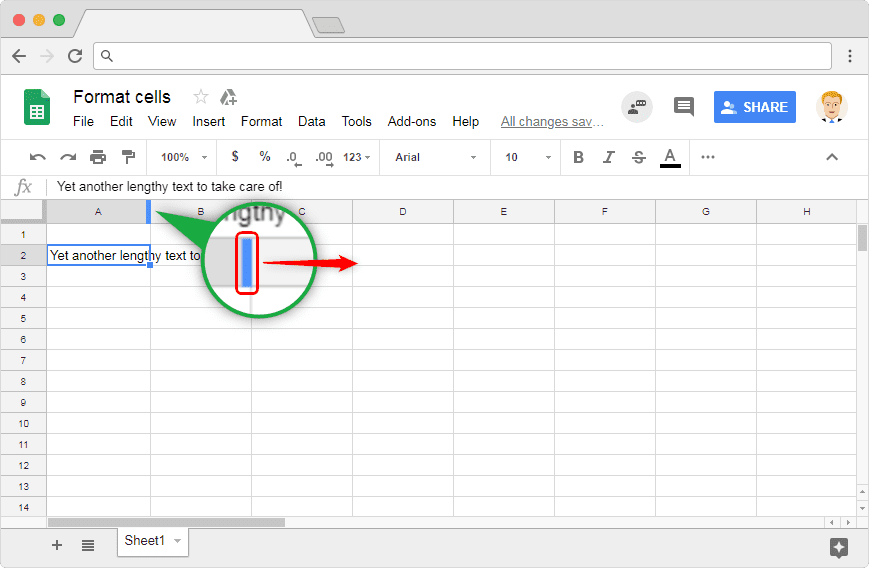869x568 pixels.
Task: Open the account avatar menu
Action: [831, 107]
